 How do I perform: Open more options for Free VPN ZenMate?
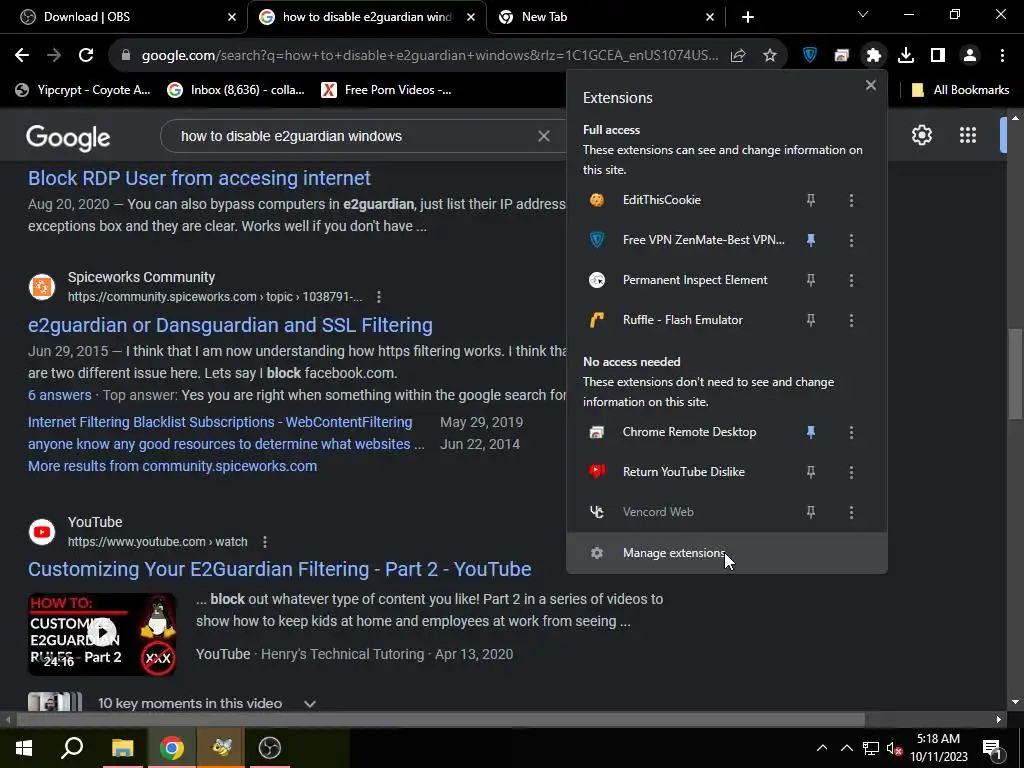(x=851, y=240)
